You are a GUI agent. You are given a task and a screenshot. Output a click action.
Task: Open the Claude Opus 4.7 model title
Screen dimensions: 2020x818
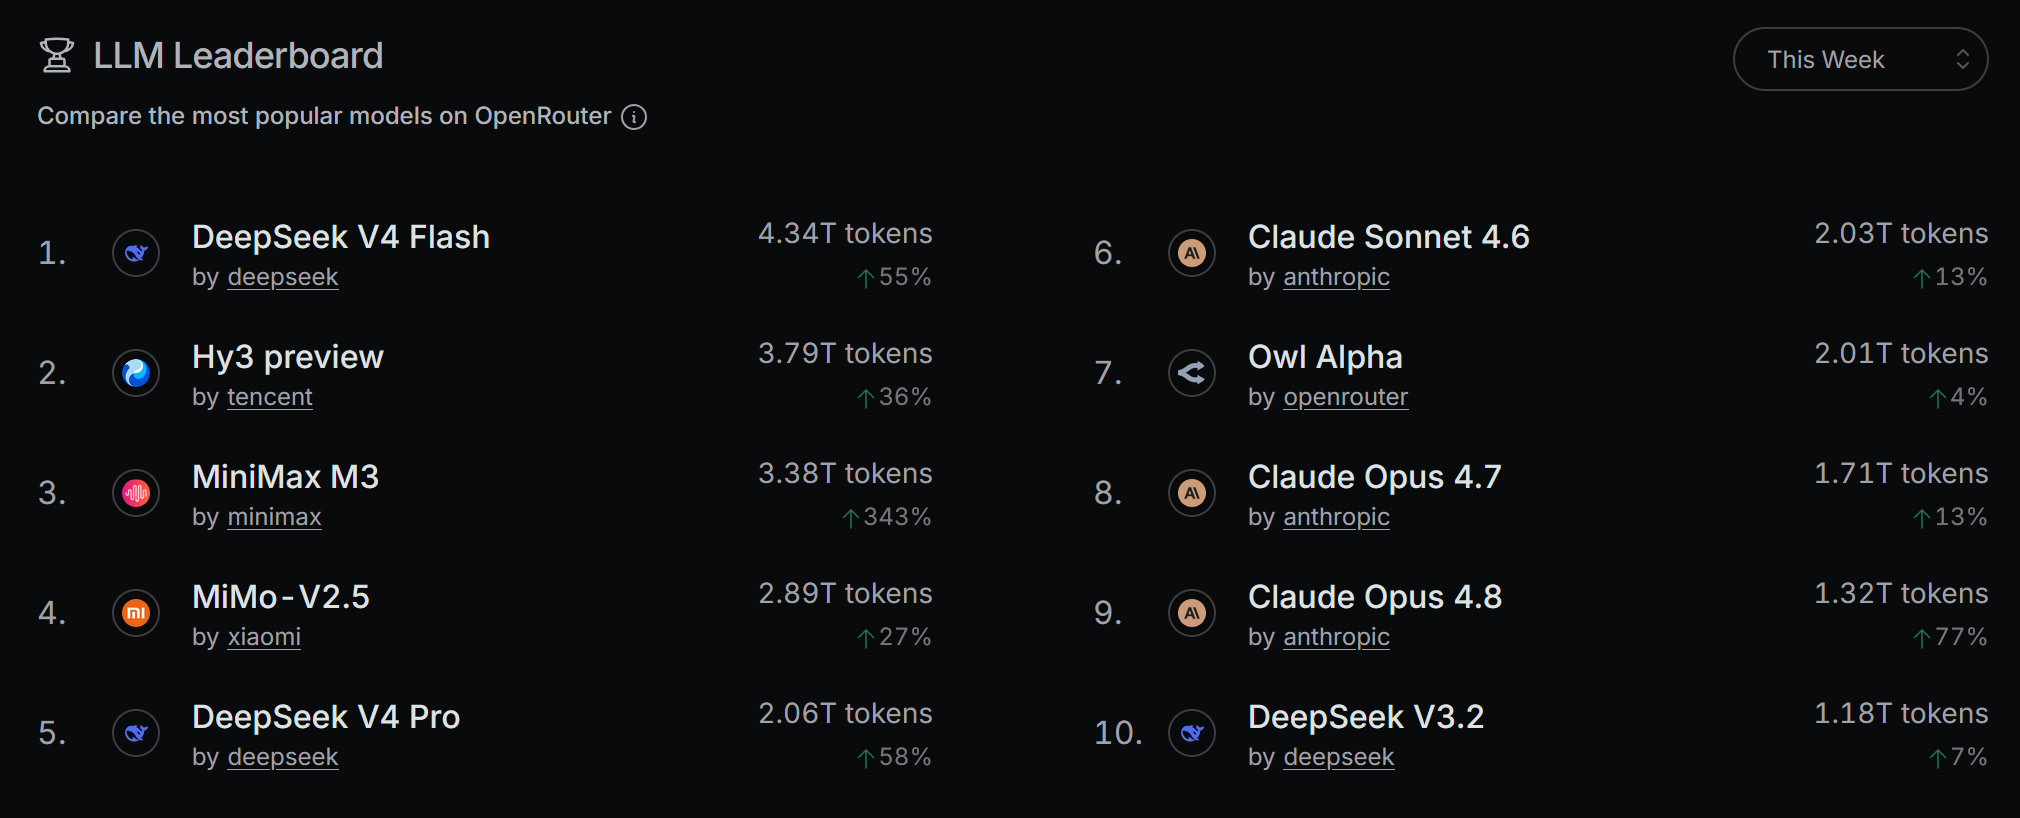tap(1375, 477)
